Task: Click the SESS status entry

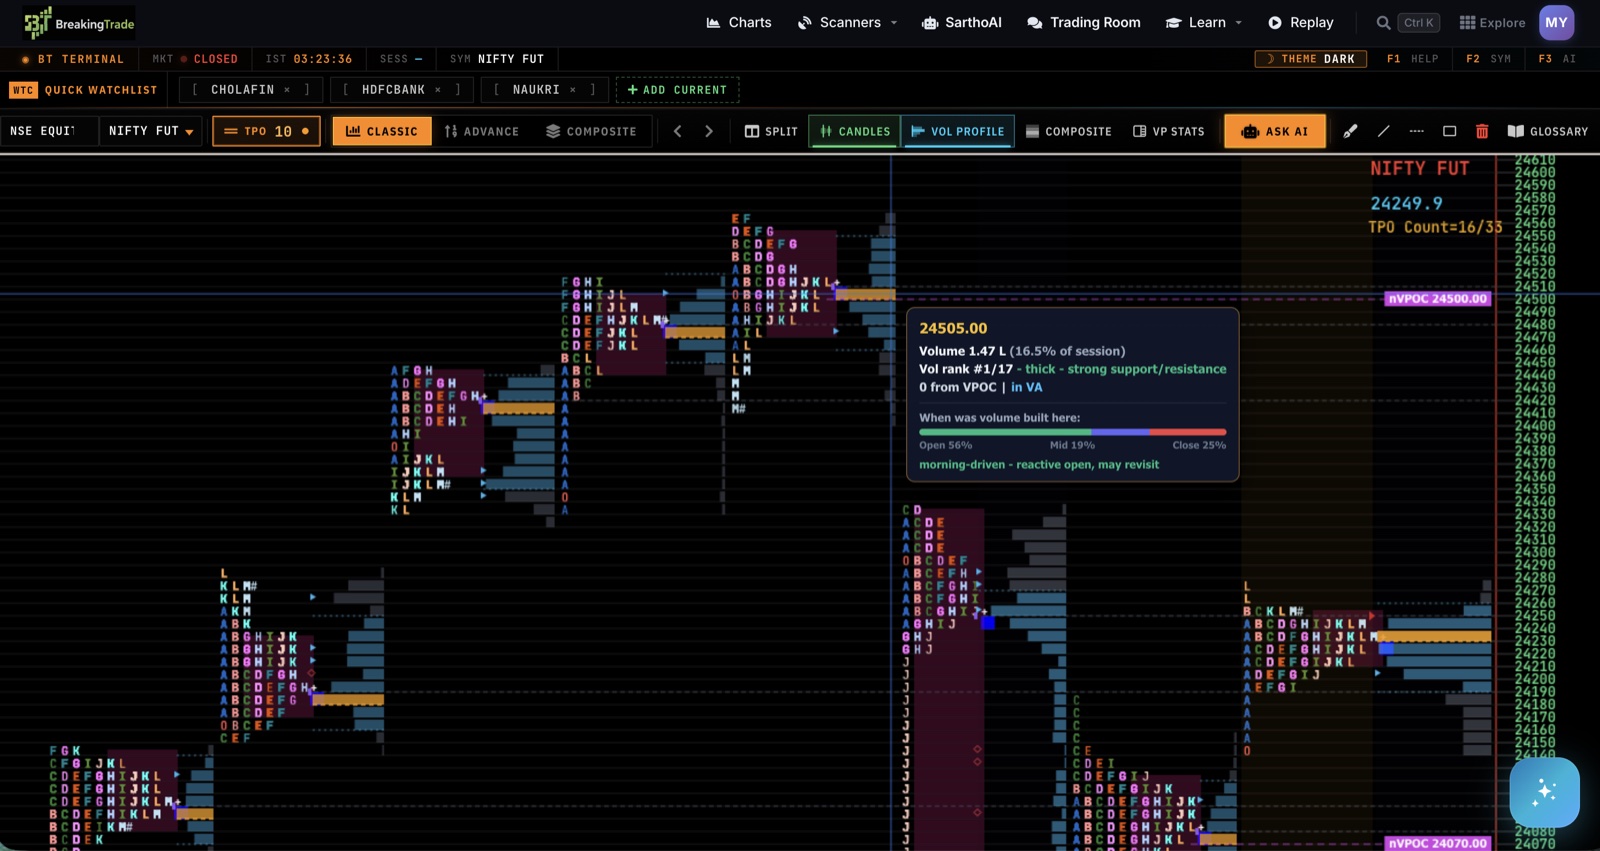Action: (401, 59)
